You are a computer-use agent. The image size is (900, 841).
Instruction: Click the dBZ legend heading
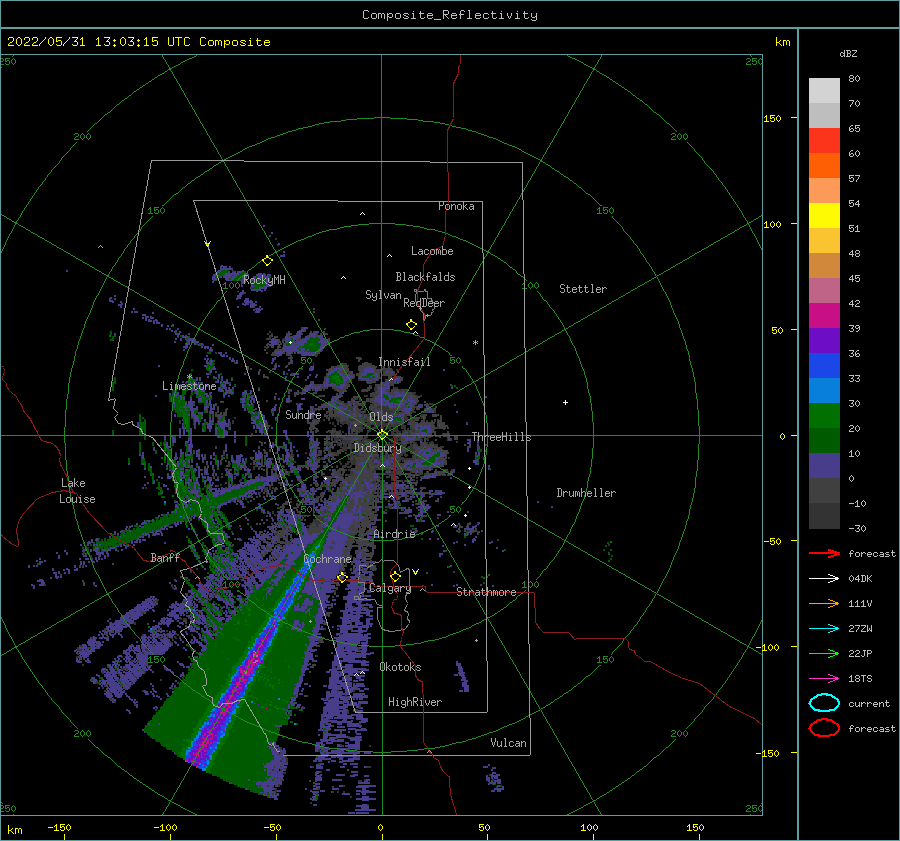(848, 53)
